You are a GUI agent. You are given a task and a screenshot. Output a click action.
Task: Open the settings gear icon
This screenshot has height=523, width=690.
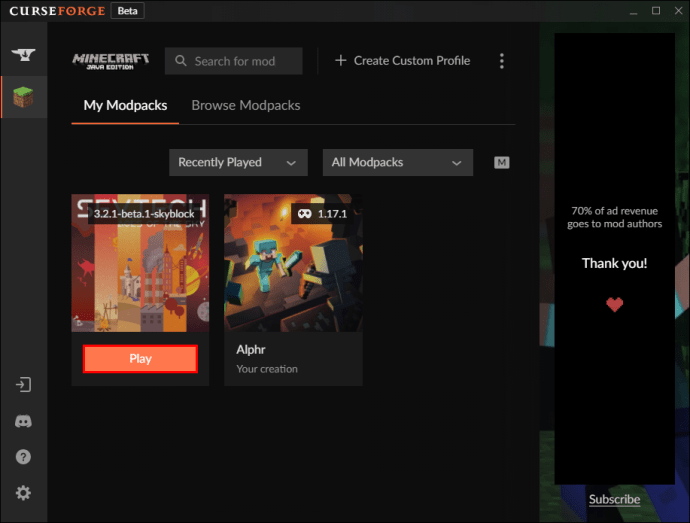tap(23, 493)
